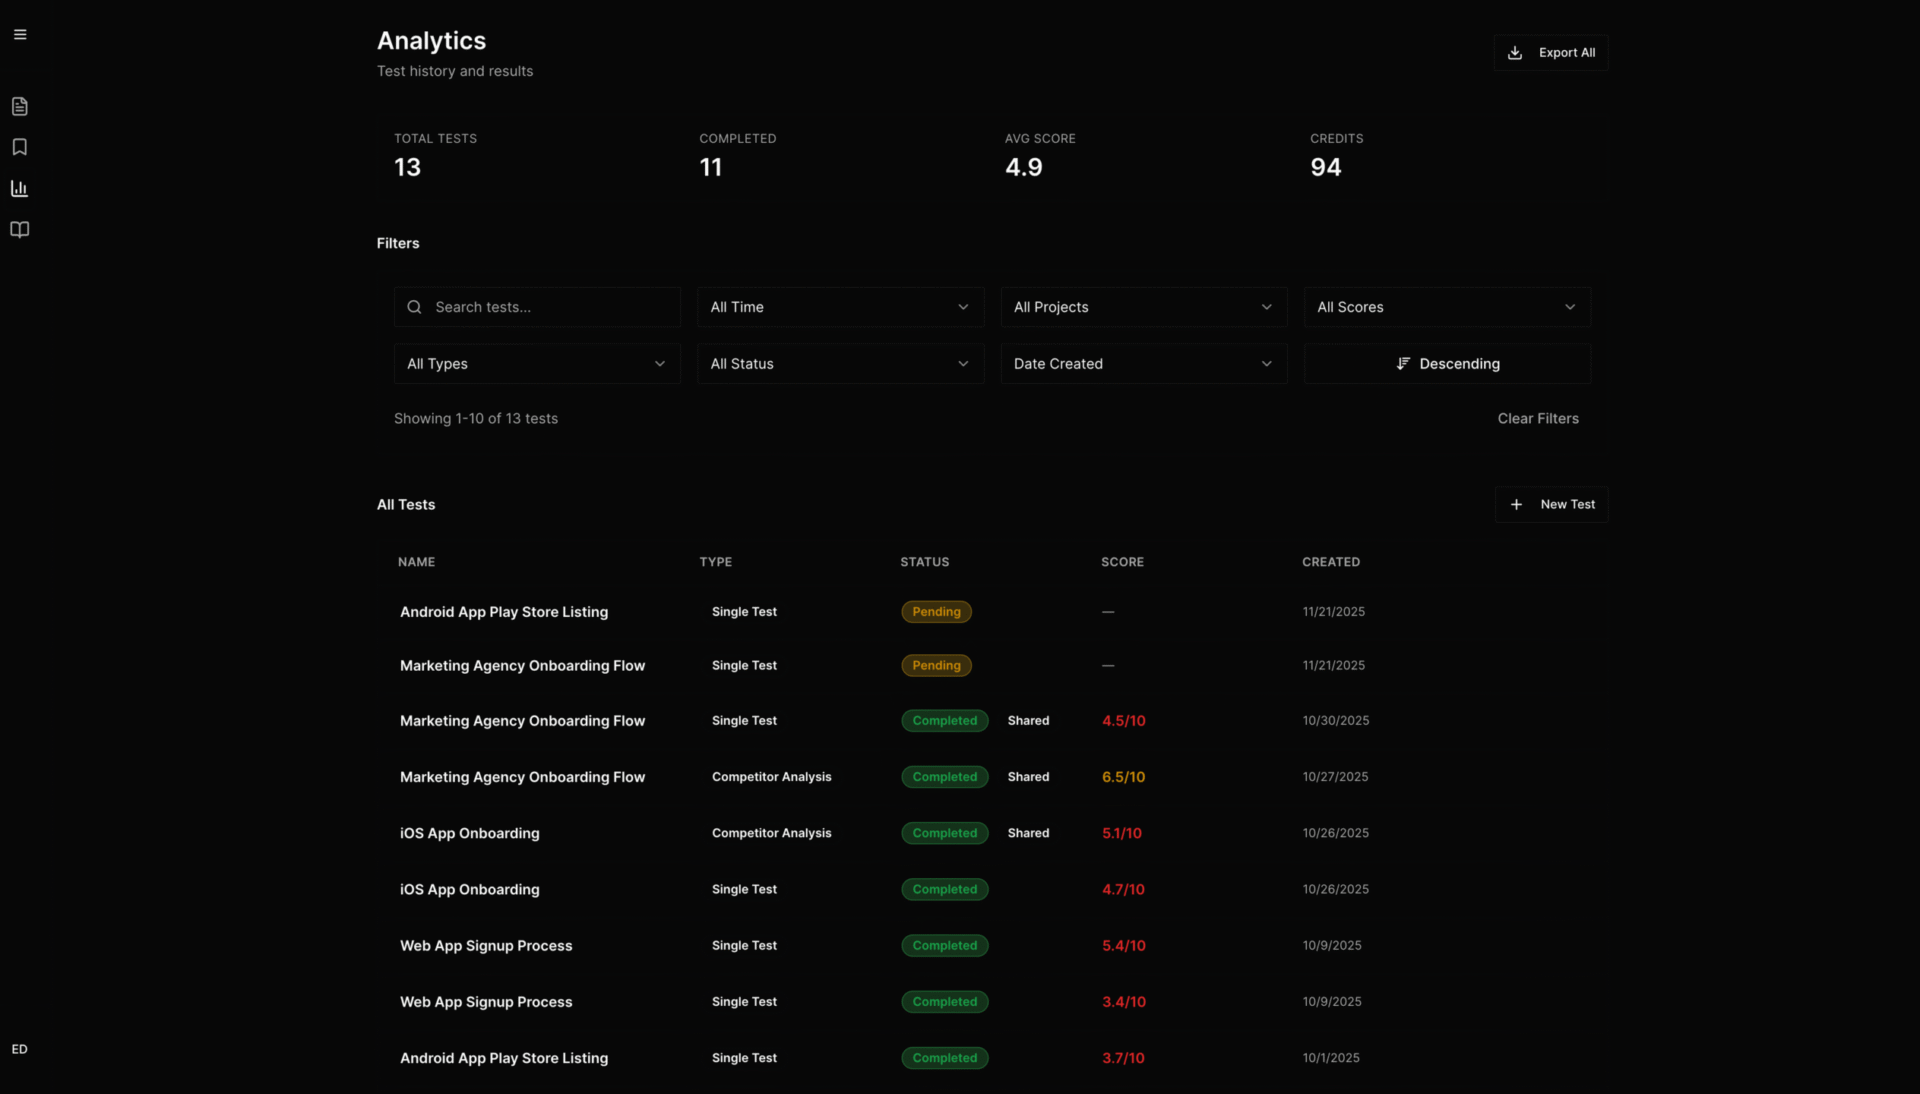Image resolution: width=1920 pixels, height=1094 pixels.
Task: Click the New Test button
Action: coord(1551,504)
